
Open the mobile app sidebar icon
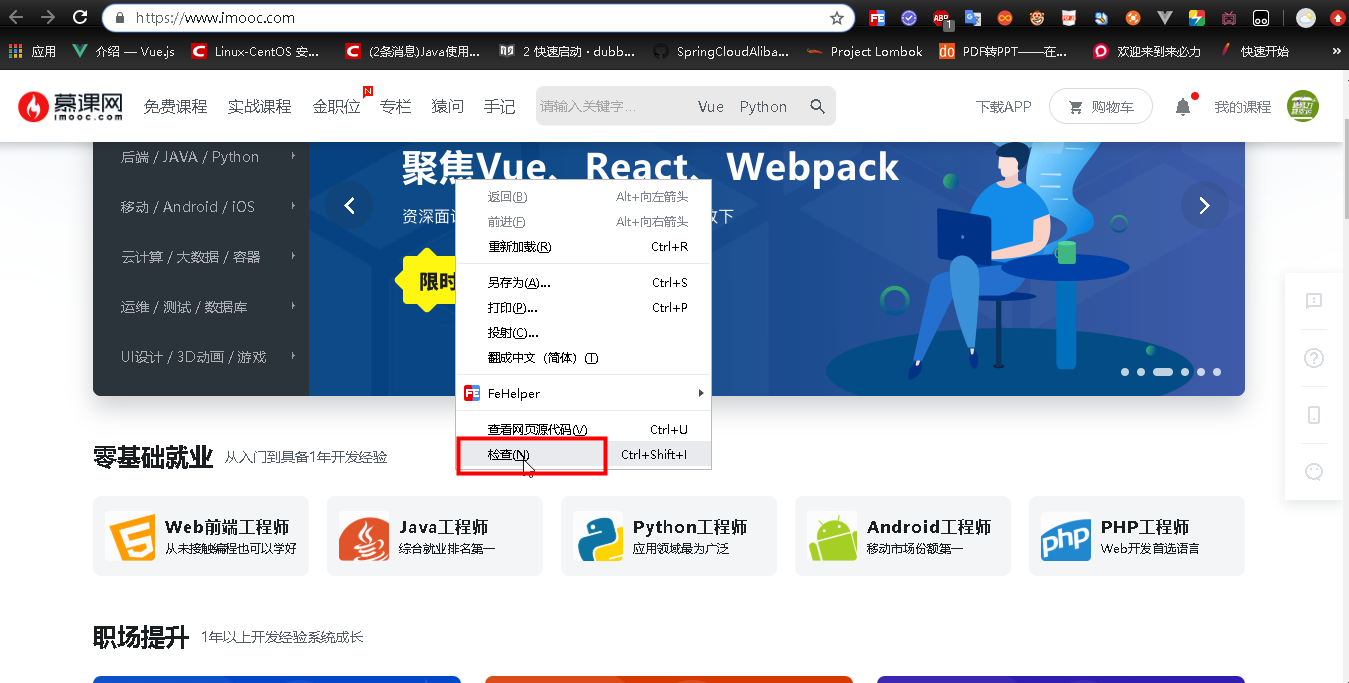coord(1313,414)
